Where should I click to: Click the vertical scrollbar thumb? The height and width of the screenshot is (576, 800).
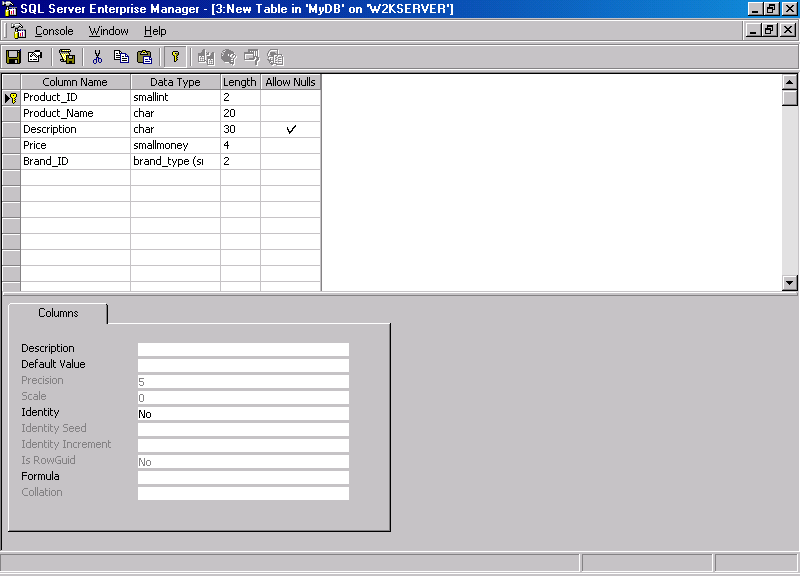[789, 98]
